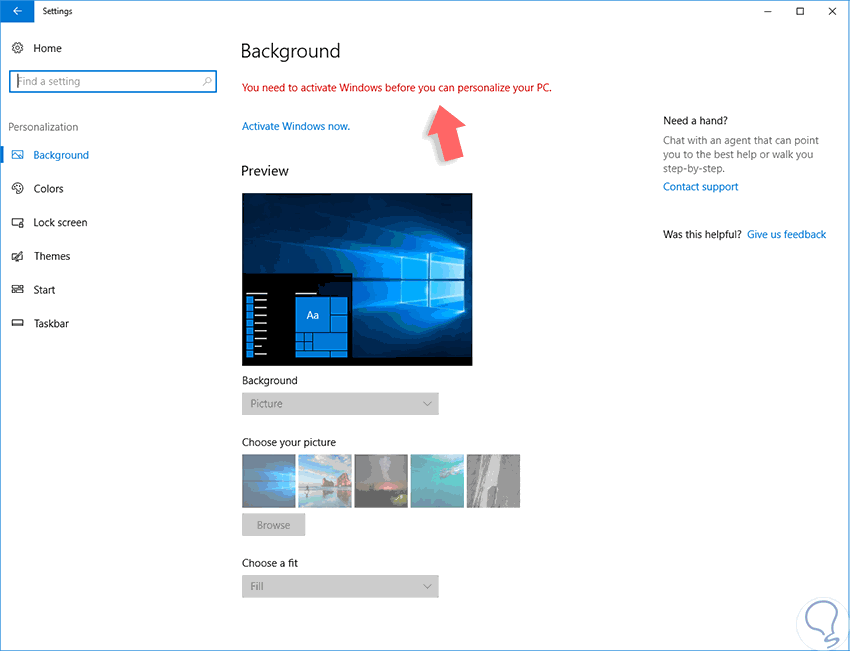The image size is (850, 651).
Task: Click the Lock screen icon
Action: (x=17, y=222)
